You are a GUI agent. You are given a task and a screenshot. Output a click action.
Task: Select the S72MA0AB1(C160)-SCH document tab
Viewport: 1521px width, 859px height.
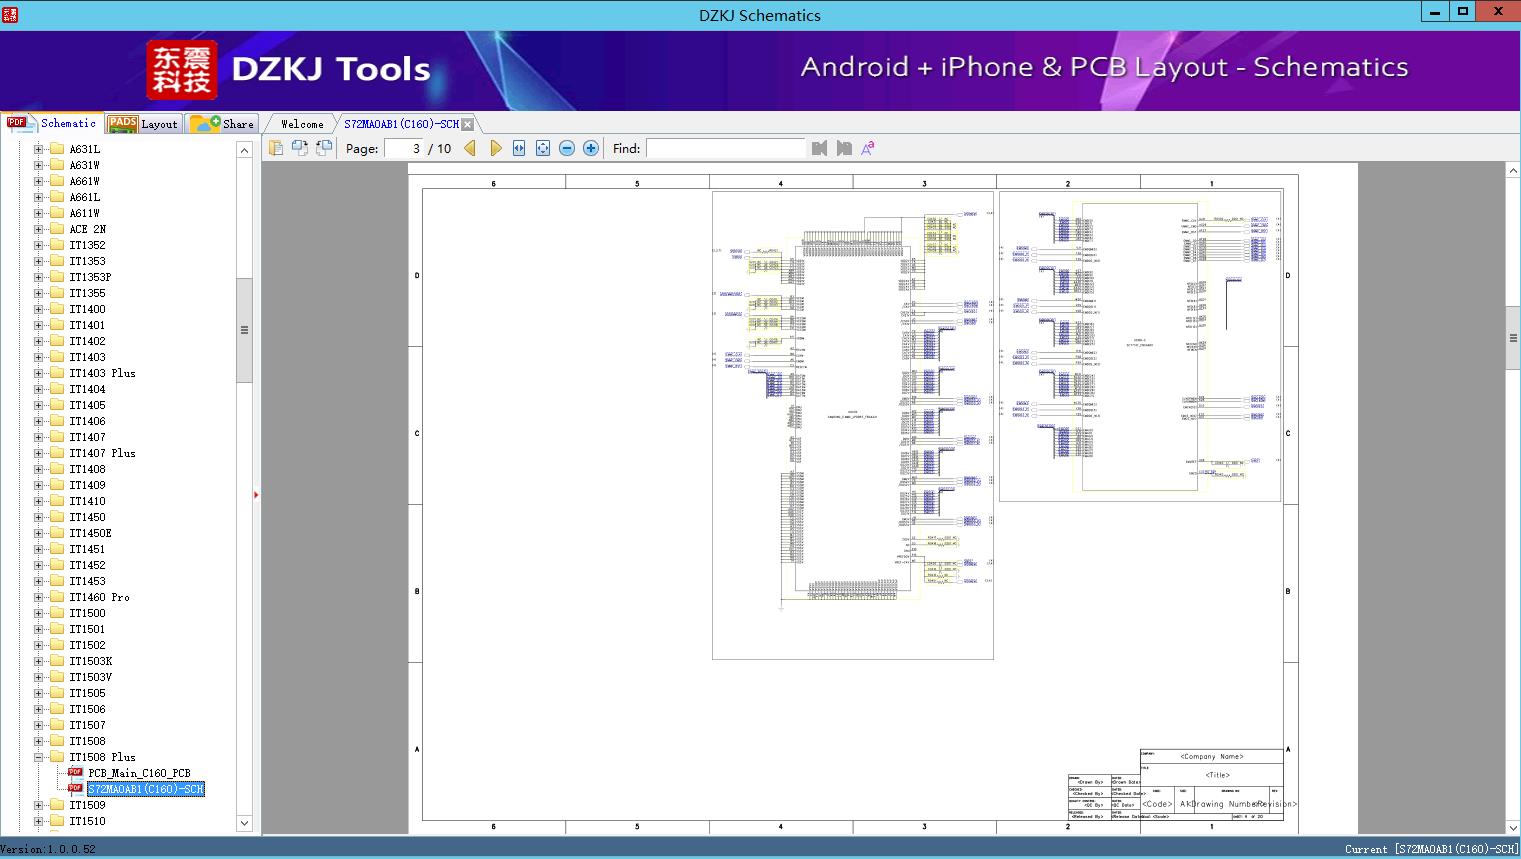point(401,124)
